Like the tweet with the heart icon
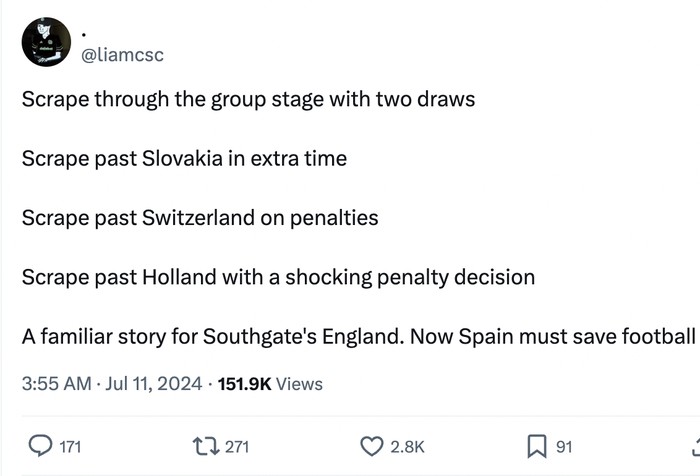Screen dimensions: 700x476 (371, 446)
